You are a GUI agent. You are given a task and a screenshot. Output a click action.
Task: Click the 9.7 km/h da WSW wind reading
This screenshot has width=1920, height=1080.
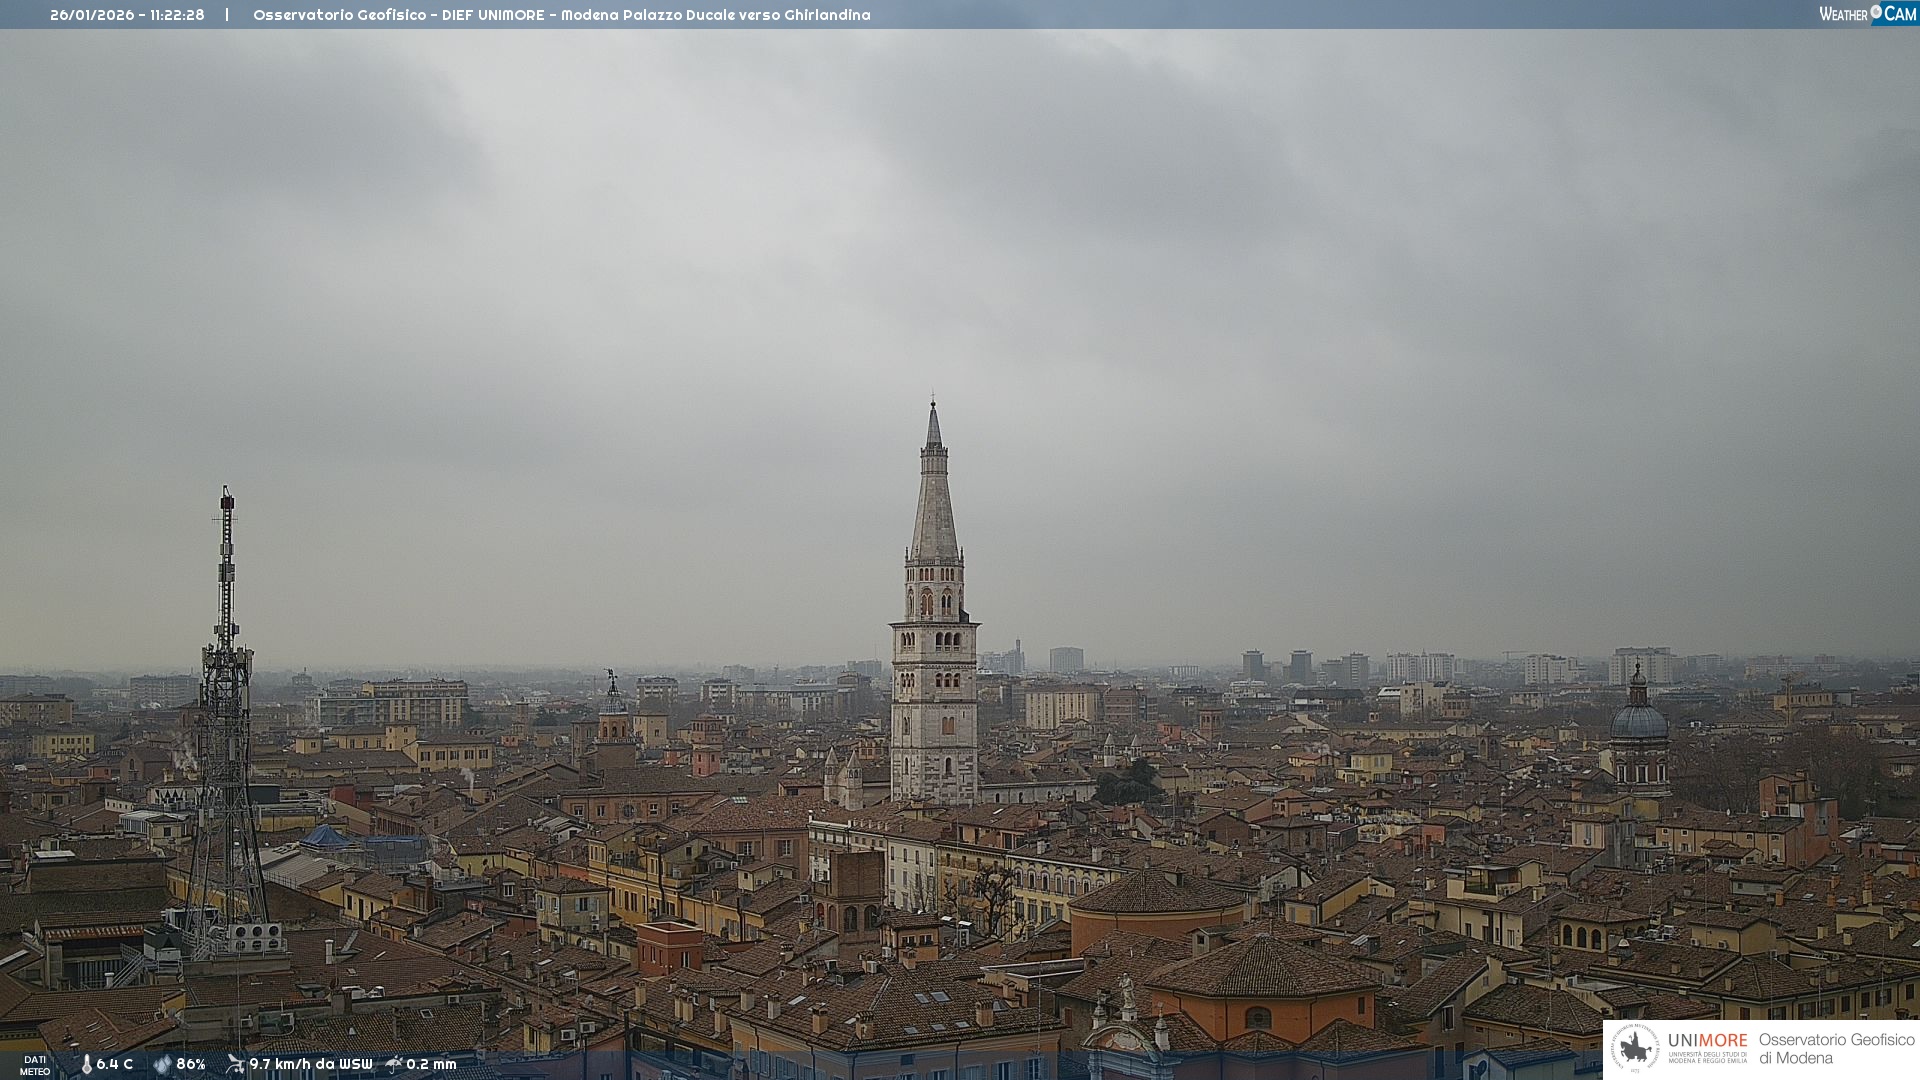pos(311,1064)
